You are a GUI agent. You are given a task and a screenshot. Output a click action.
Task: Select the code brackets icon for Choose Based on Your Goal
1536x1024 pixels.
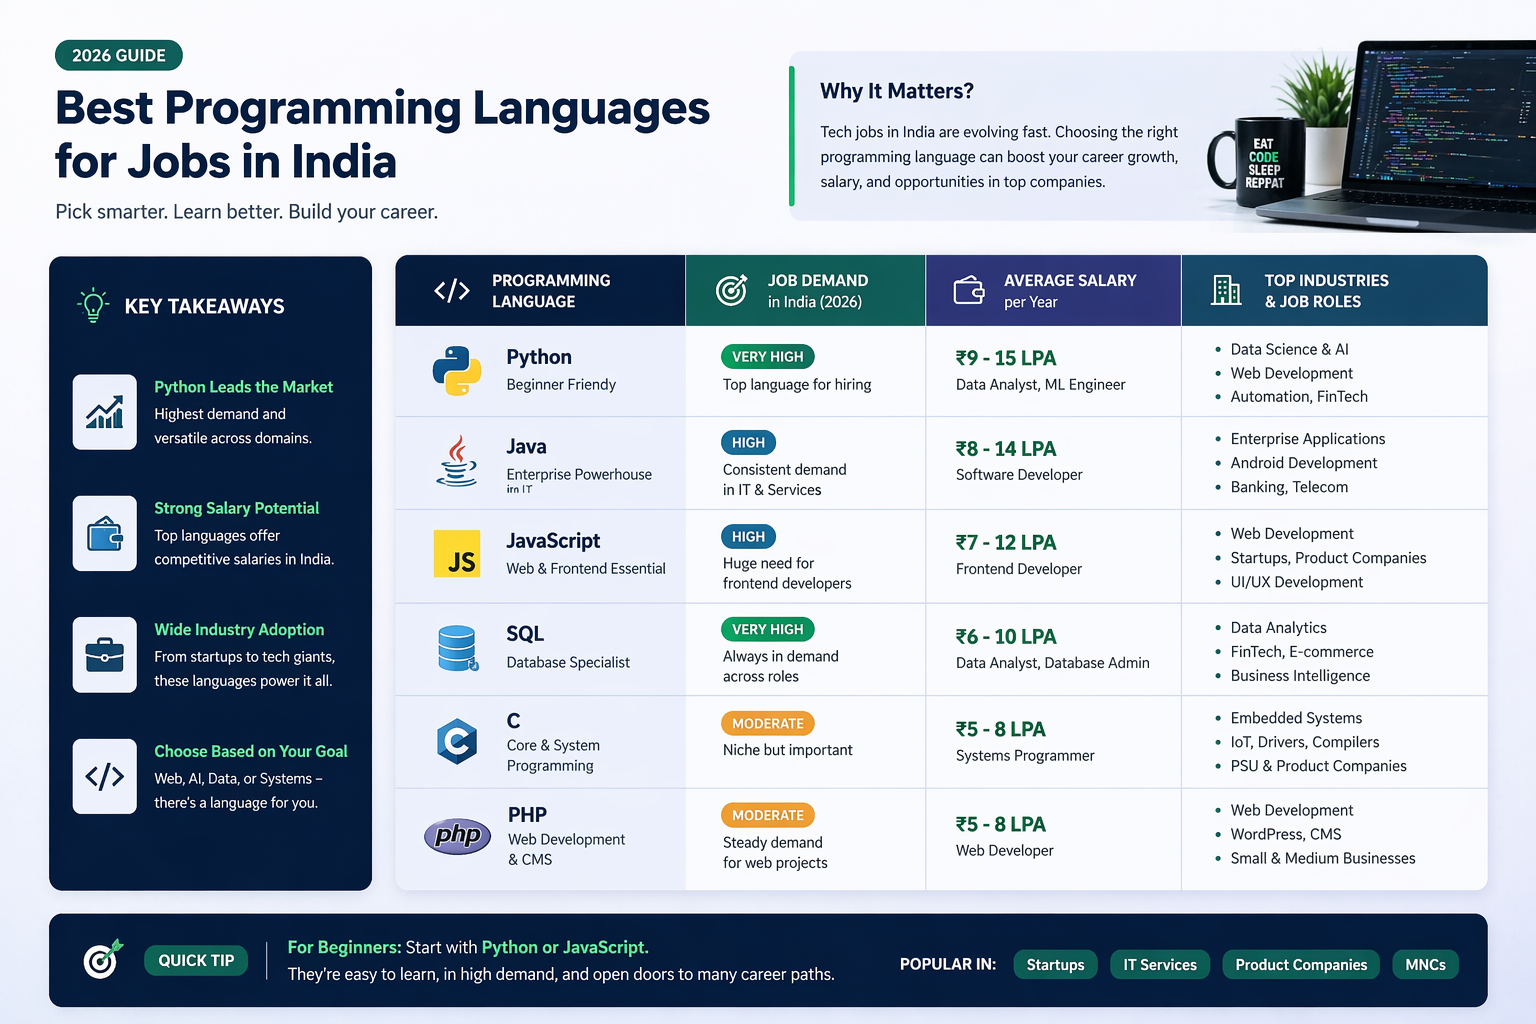click(105, 776)
